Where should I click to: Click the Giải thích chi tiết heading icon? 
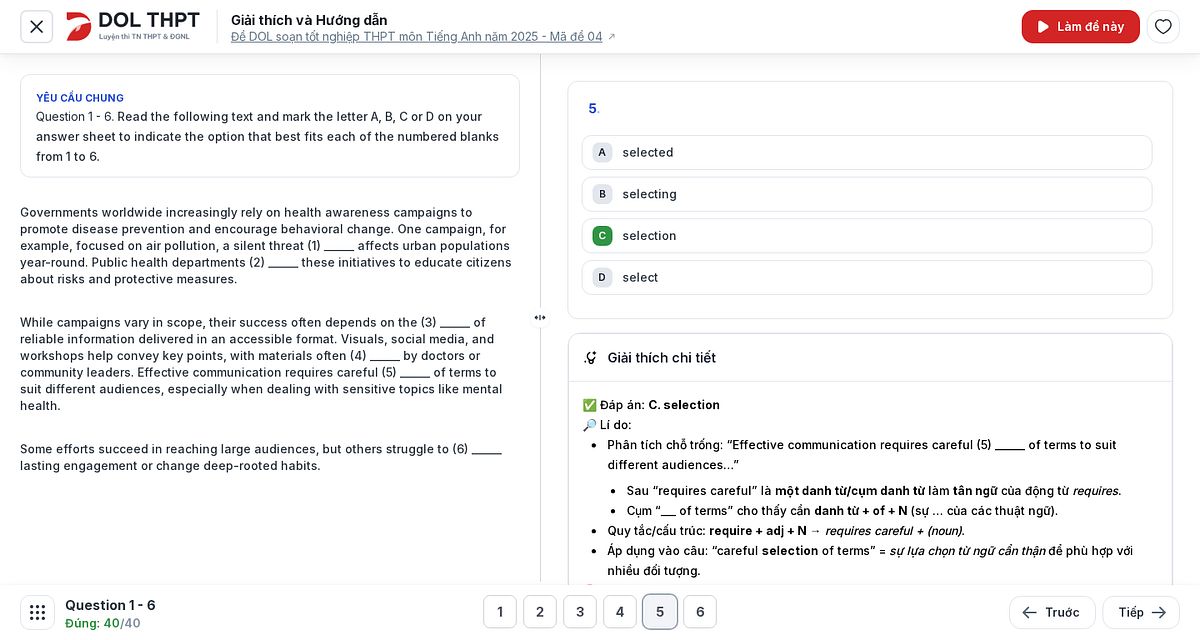point(591,358)
